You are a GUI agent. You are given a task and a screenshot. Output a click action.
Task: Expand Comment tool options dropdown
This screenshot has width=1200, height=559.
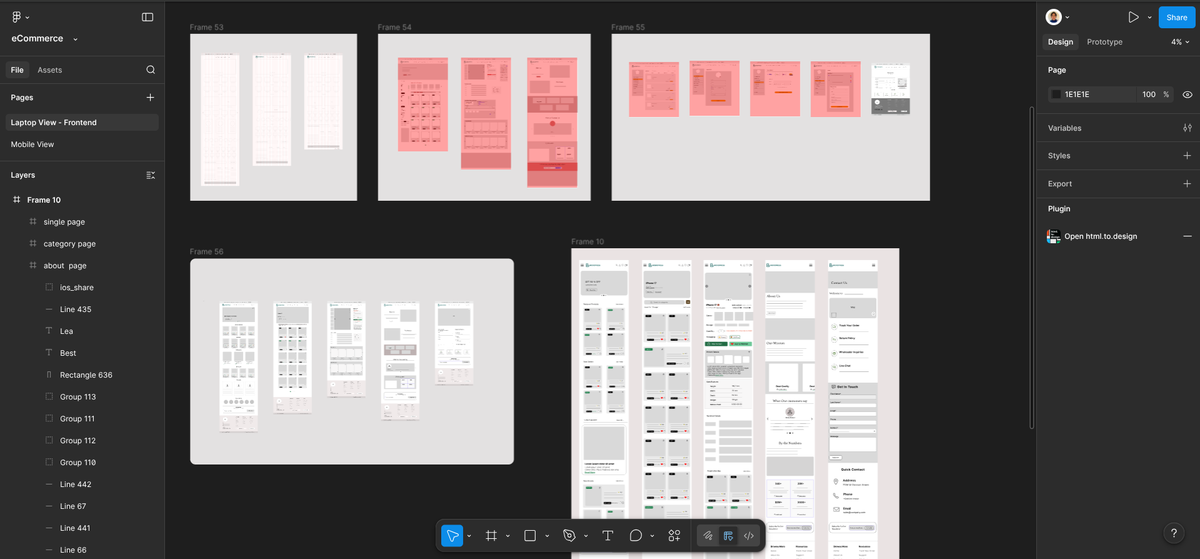tap(652, 536)
